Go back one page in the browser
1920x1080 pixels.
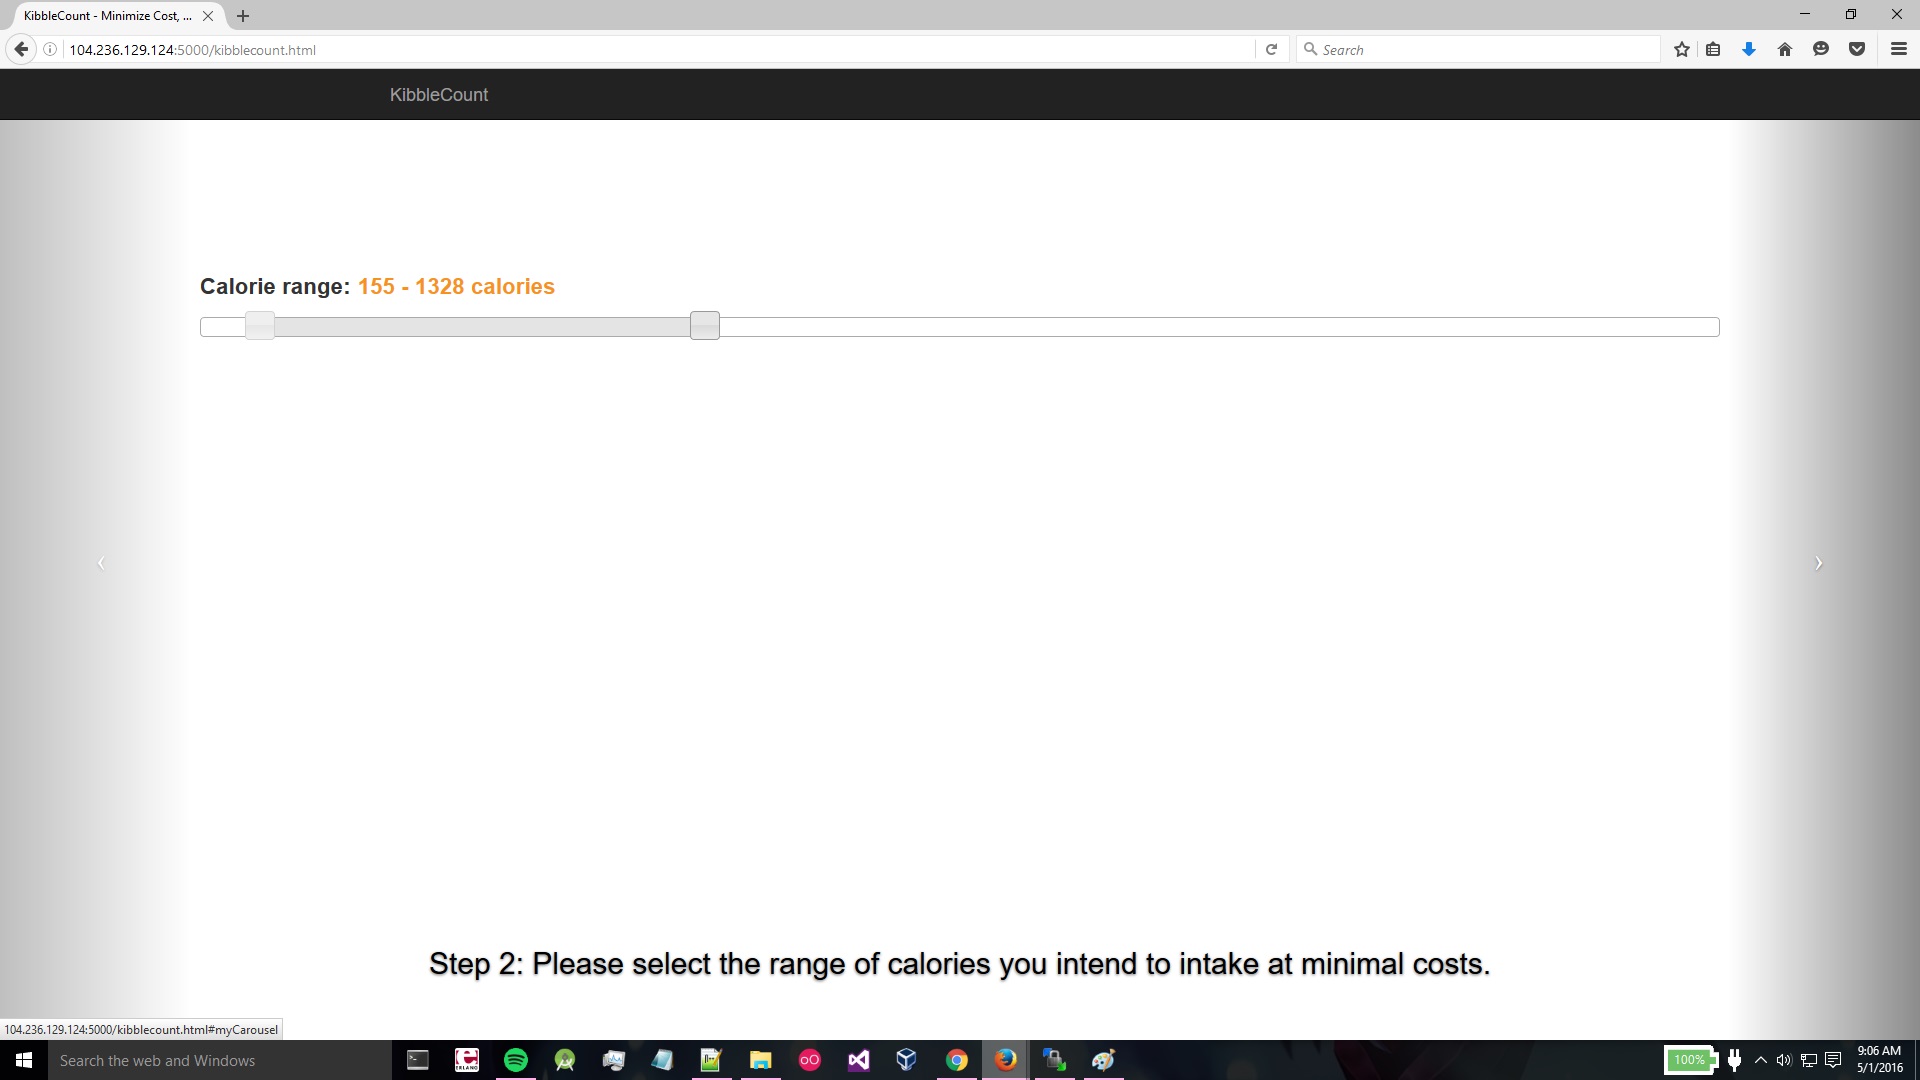tap(21, 50)
